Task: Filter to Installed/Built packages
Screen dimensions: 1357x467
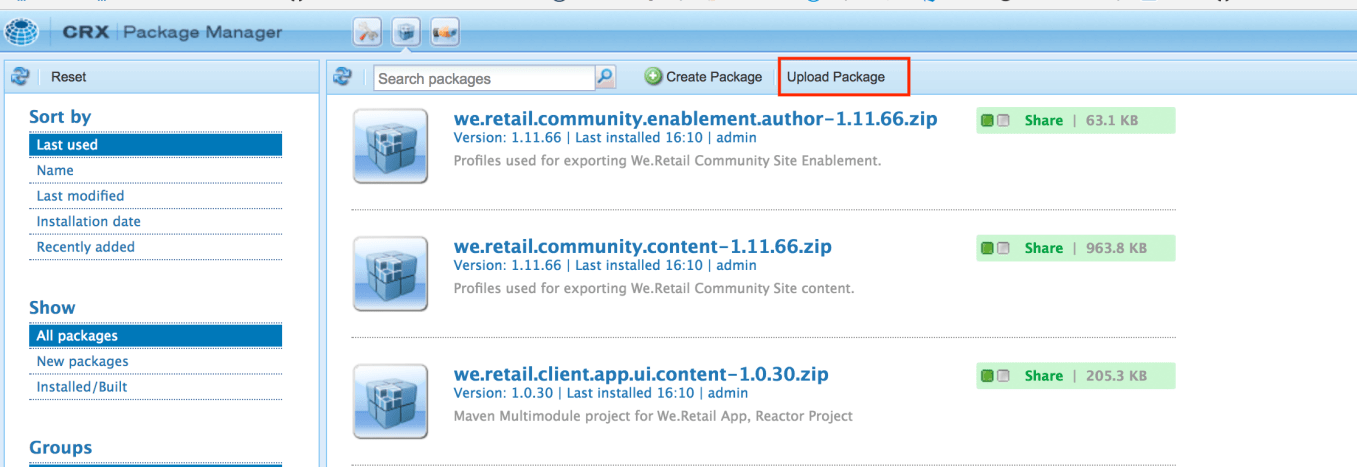Action: [x=82, y=387]
